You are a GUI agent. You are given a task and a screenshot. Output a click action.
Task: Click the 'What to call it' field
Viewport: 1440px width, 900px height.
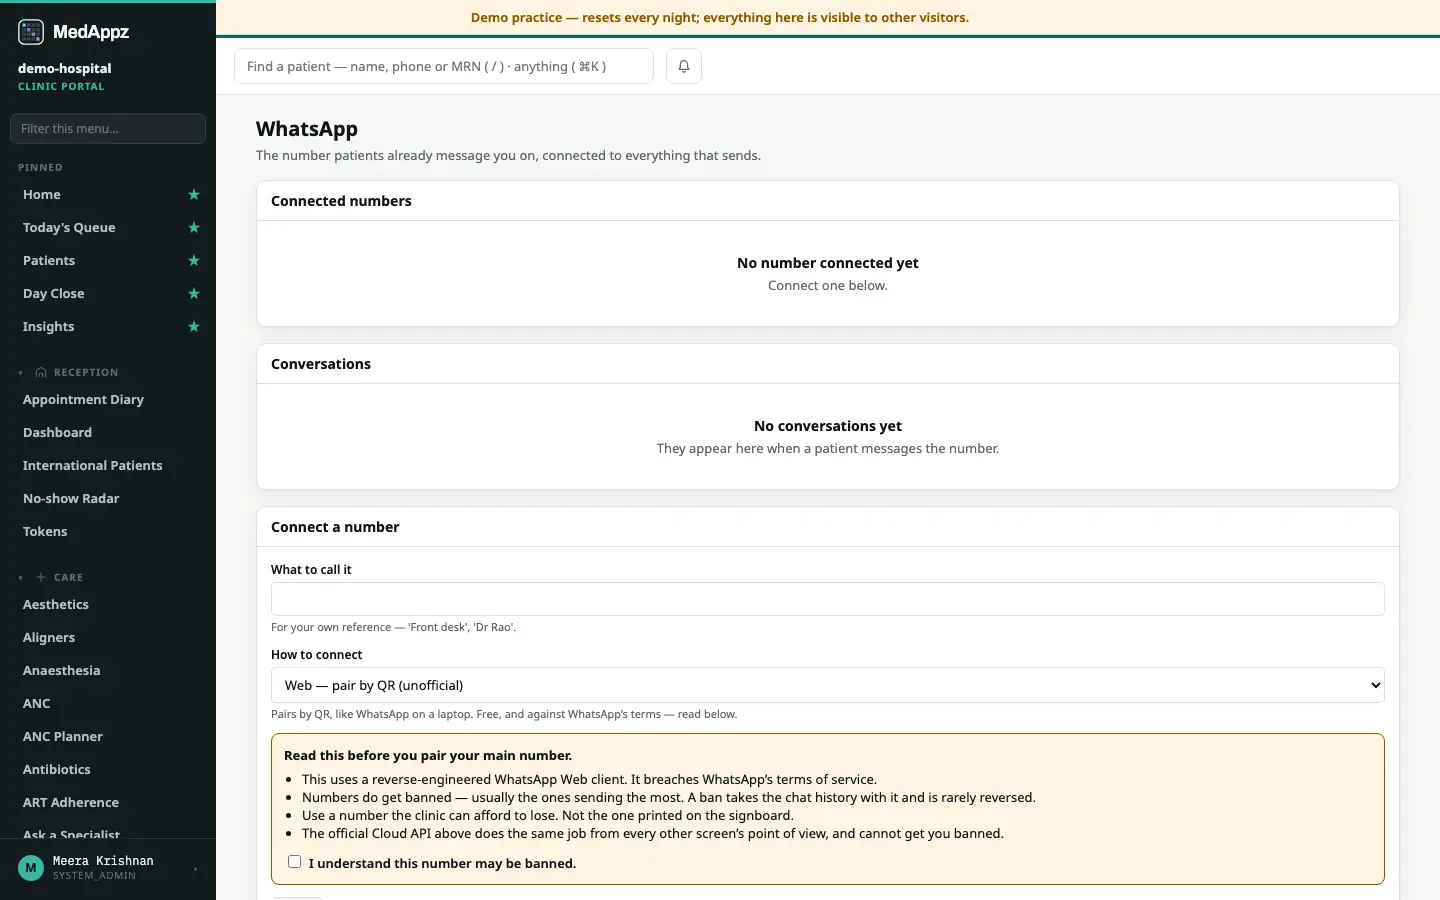tap(828, 599)
